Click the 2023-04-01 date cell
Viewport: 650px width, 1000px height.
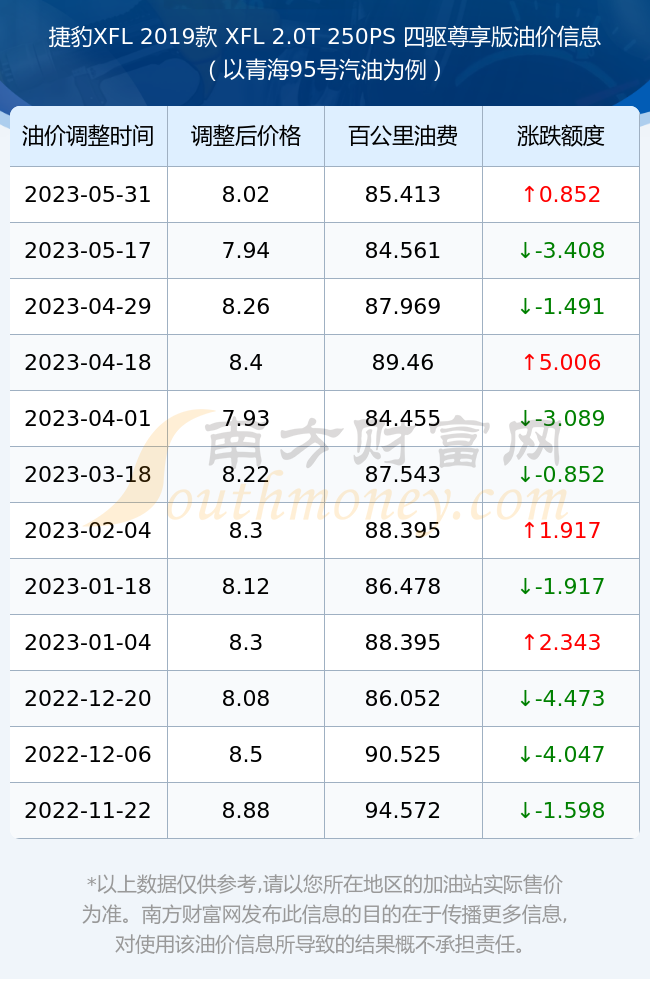point(88,418)
